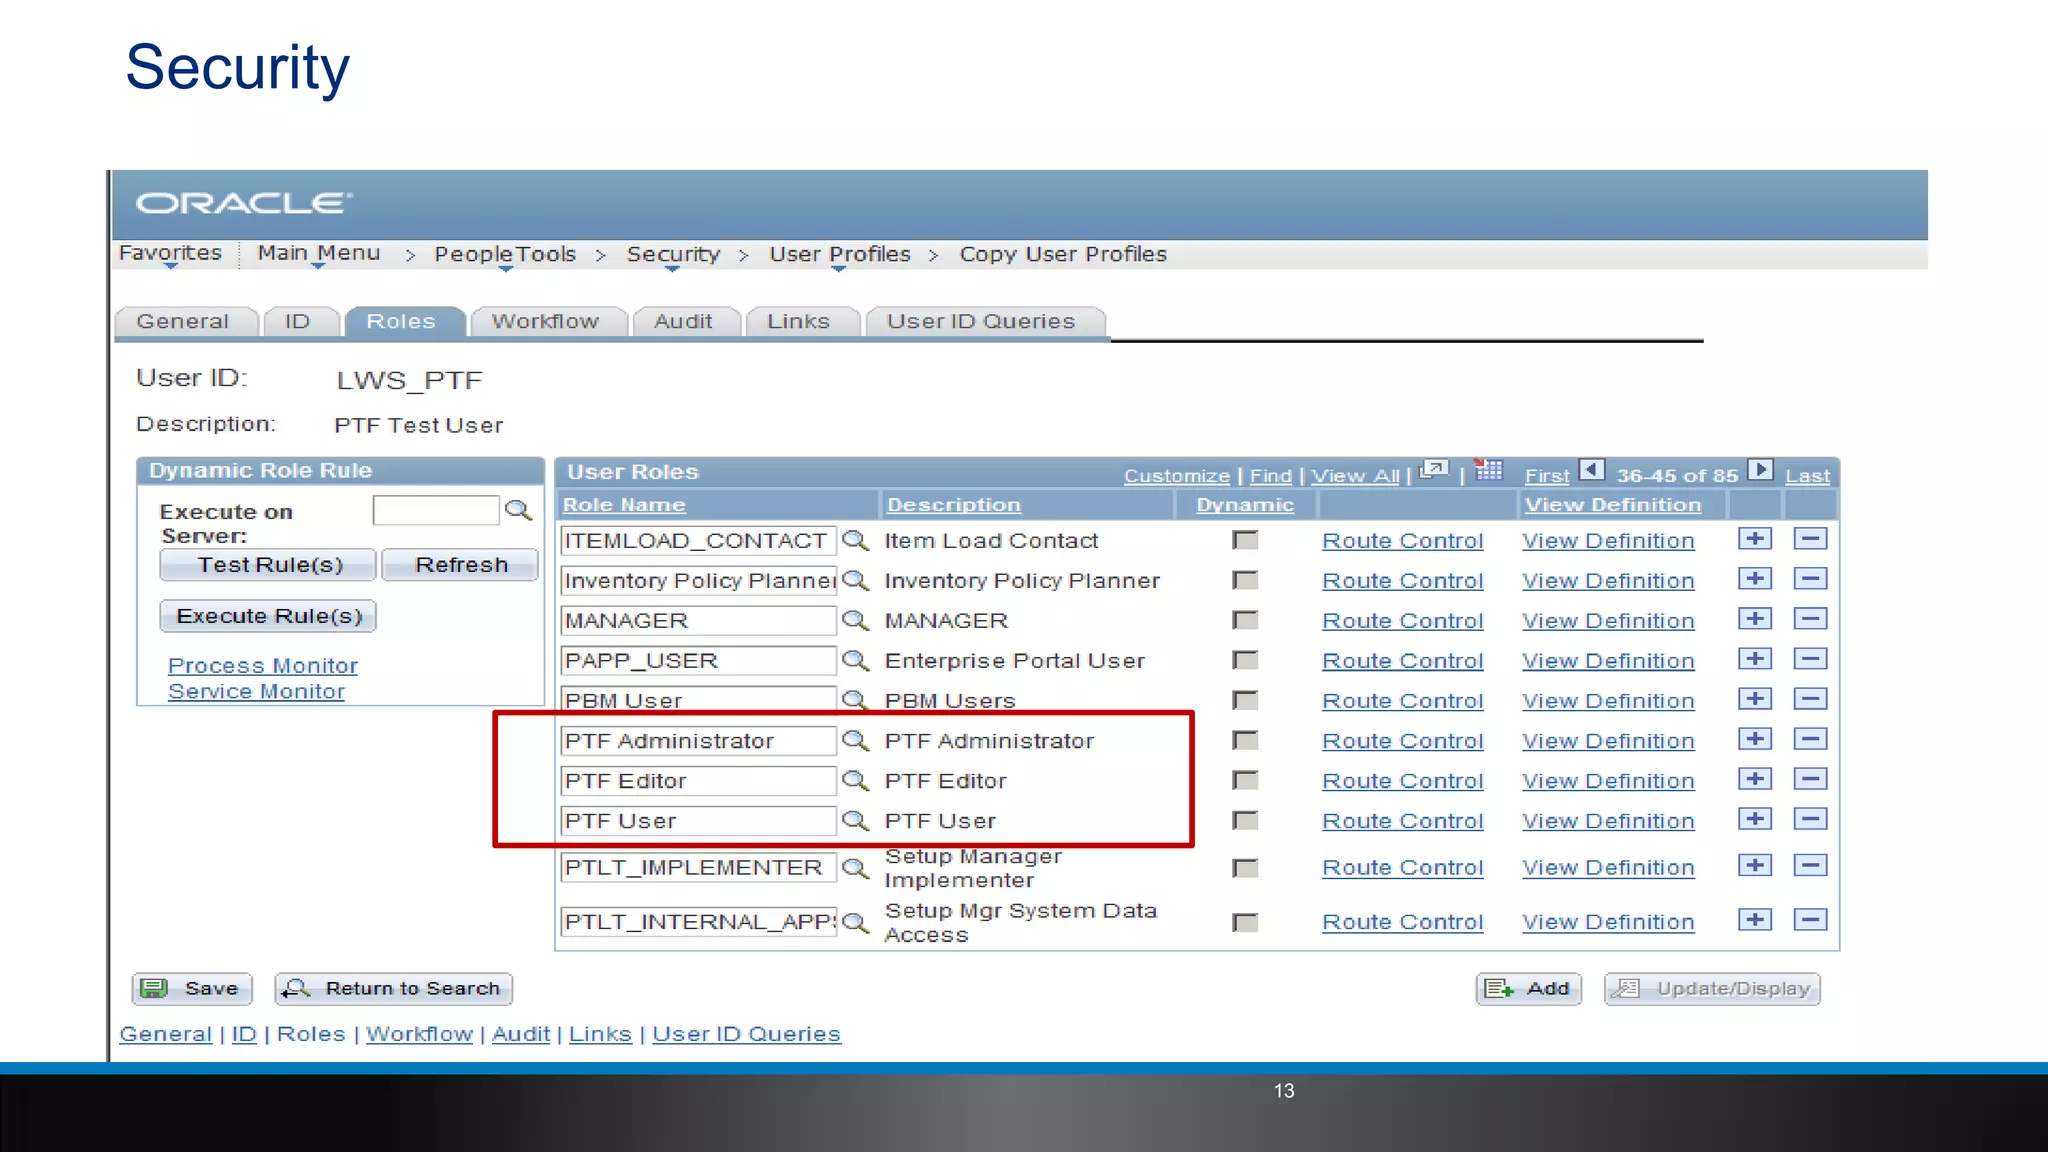Go to previous page of user roles

tap(1592, 470)
